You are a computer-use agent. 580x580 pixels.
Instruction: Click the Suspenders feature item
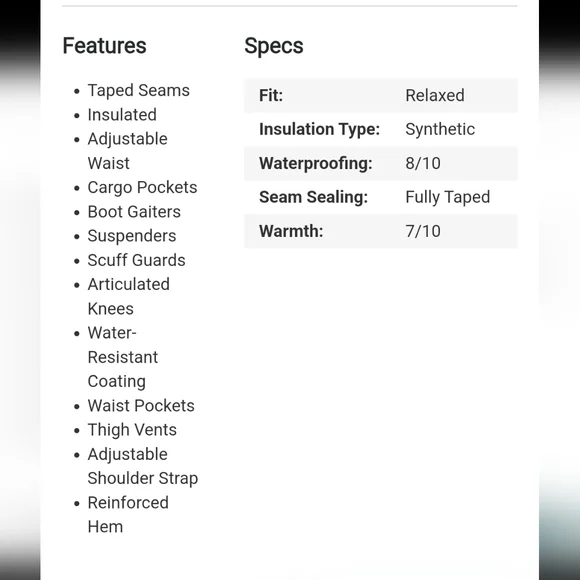point(132,236)
